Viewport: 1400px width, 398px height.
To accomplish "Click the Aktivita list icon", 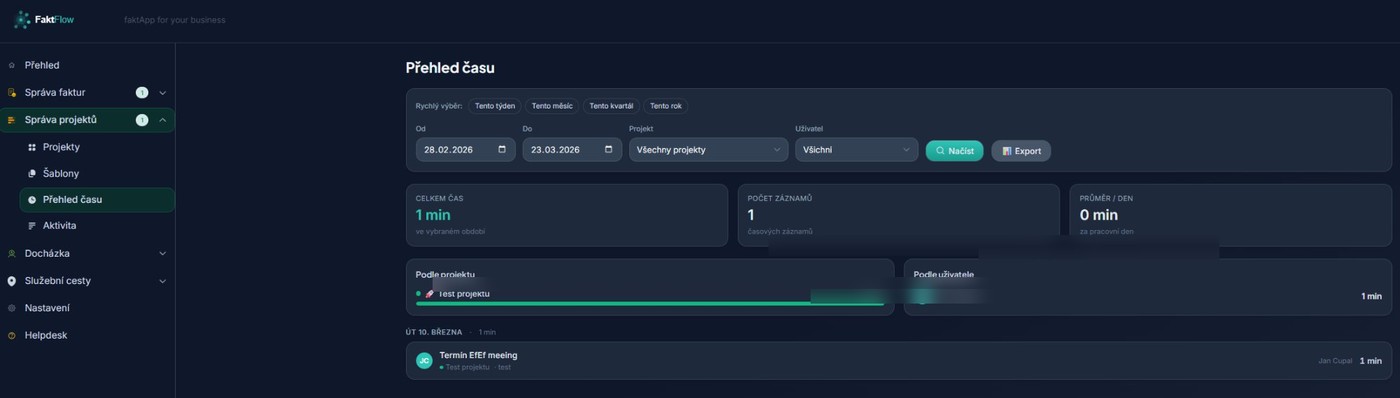I will coord(32,226).
